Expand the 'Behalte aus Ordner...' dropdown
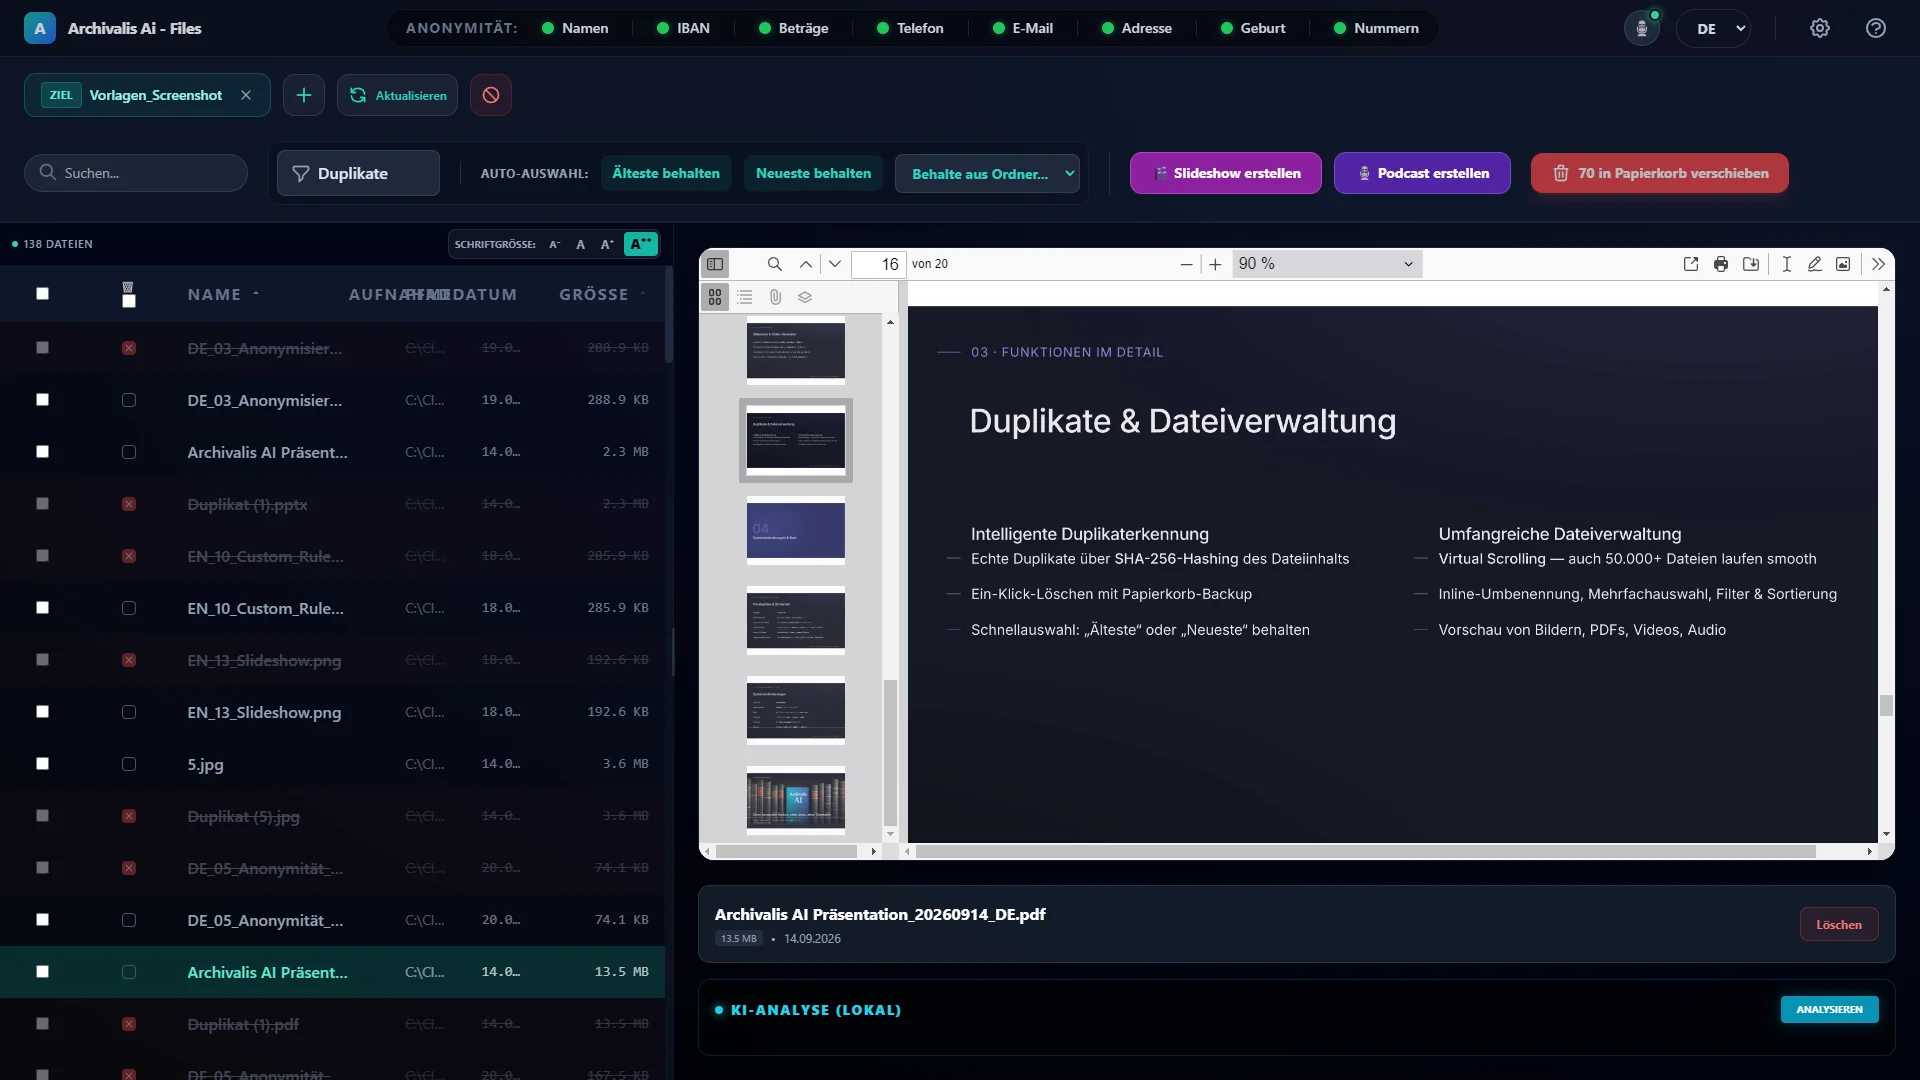Viewport: 1920px width, 1080px height. [987, 173]
